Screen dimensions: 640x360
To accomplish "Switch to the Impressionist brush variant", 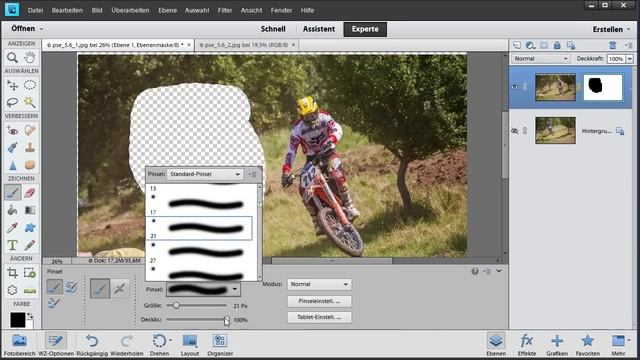I will click(71, 287).
